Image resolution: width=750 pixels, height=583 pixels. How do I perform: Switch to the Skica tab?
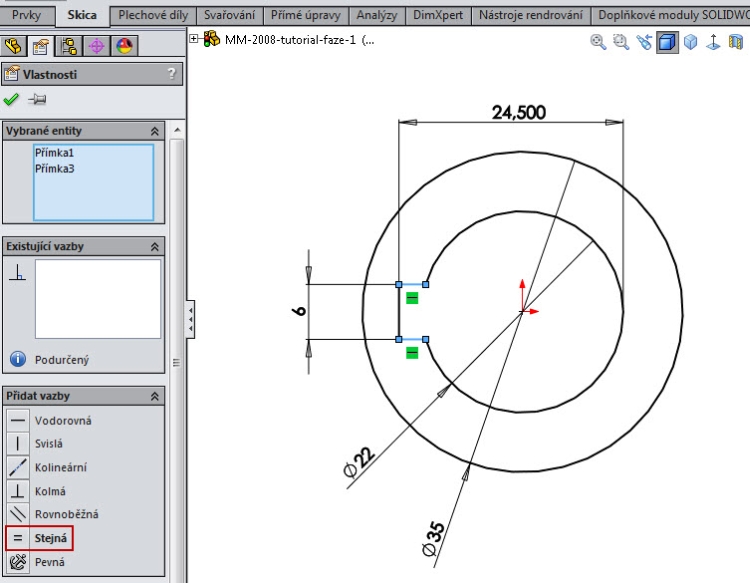pyautogui.click(x=82, y=15)
